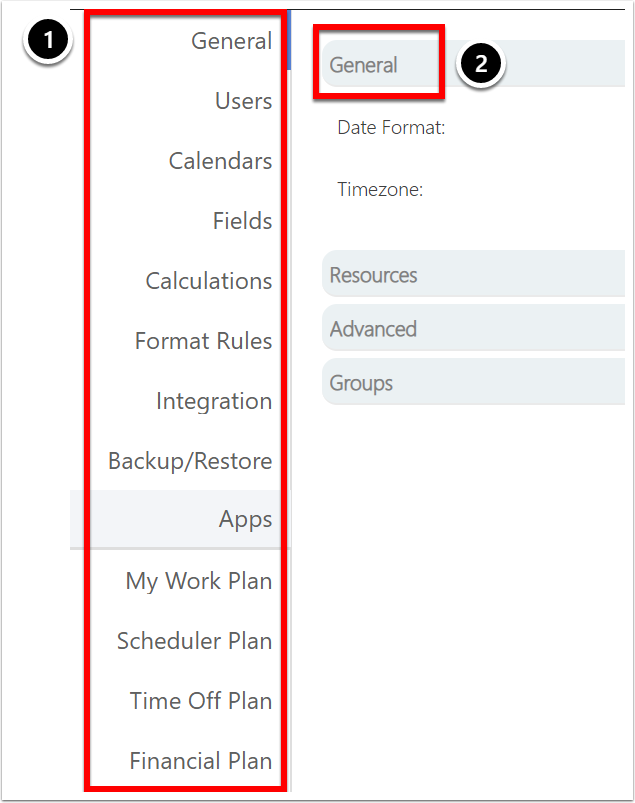
Task: Open the General settings menu item
Action: (231, 41)
